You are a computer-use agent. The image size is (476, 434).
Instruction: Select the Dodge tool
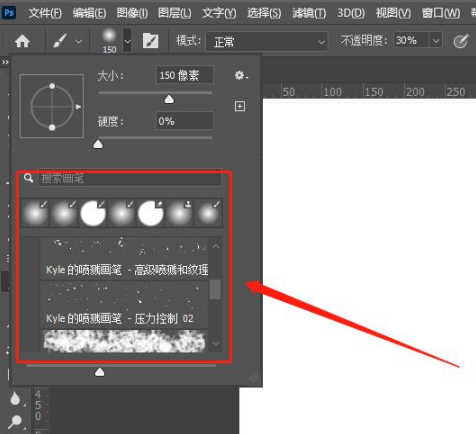coord(15,422)
